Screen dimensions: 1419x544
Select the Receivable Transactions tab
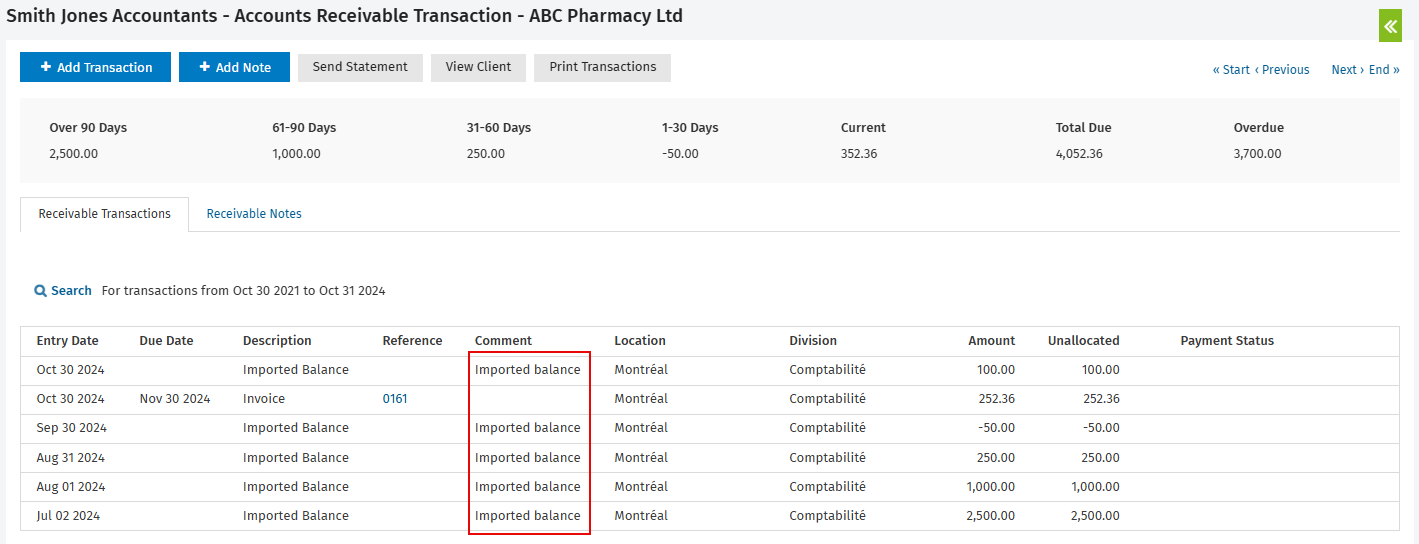[x=105, y=214]
